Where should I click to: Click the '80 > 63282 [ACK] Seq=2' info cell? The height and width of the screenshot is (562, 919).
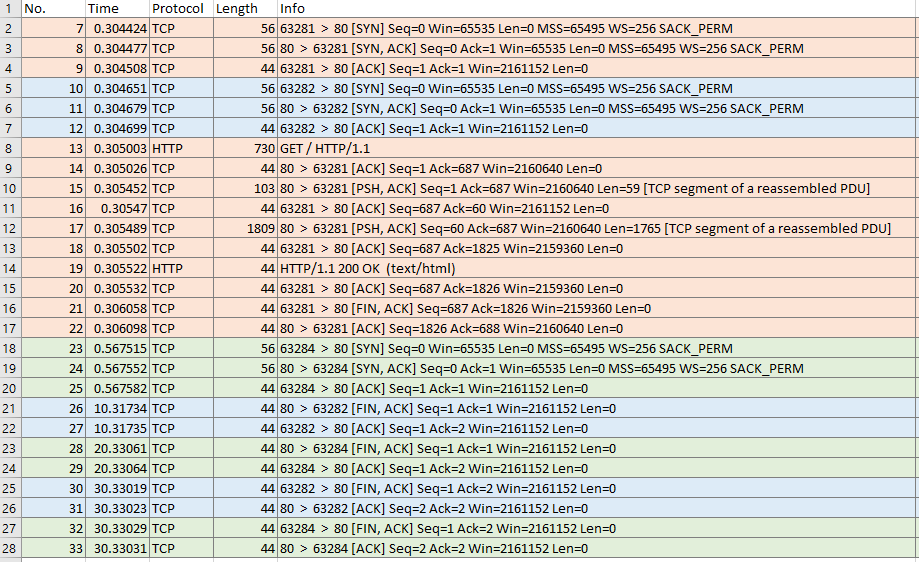pos(598,509)
